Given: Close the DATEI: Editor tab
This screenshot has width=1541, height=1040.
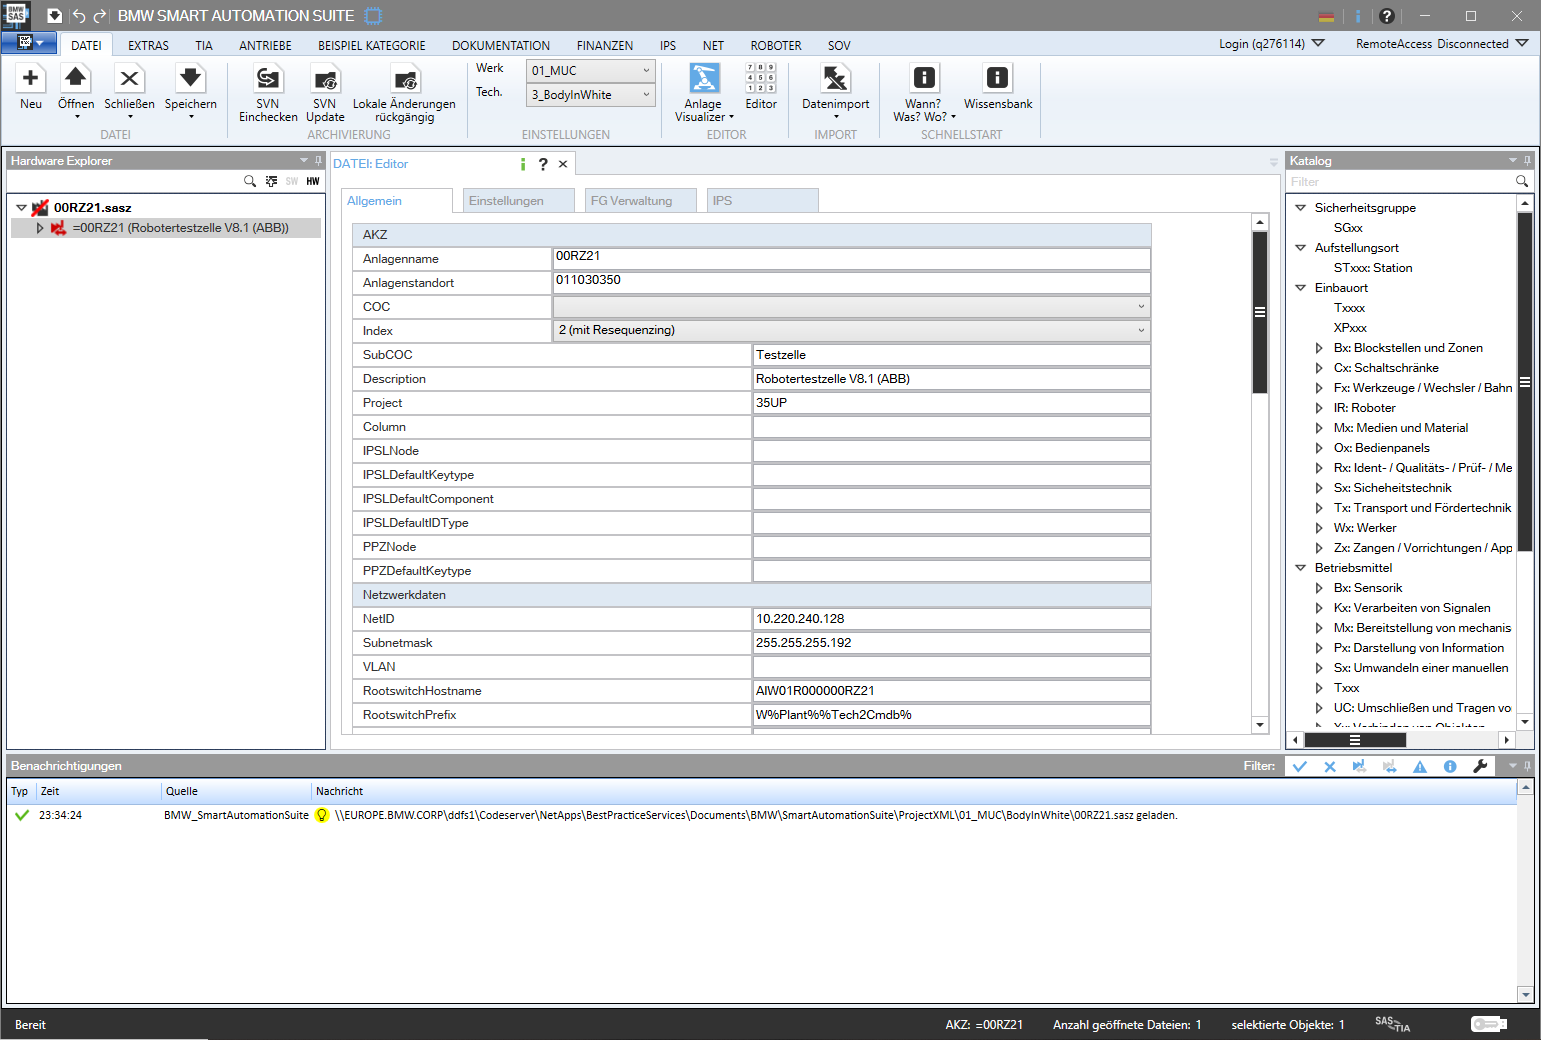Looking at the screenshot, I should [x=563, y=164].
